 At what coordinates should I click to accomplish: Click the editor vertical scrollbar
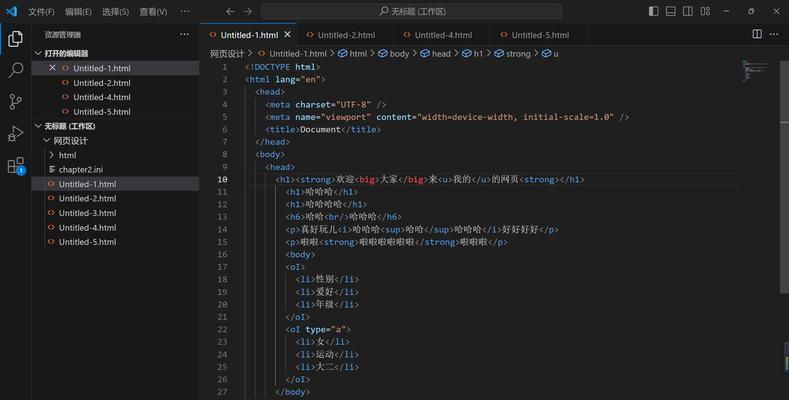[x=784, y=176]
